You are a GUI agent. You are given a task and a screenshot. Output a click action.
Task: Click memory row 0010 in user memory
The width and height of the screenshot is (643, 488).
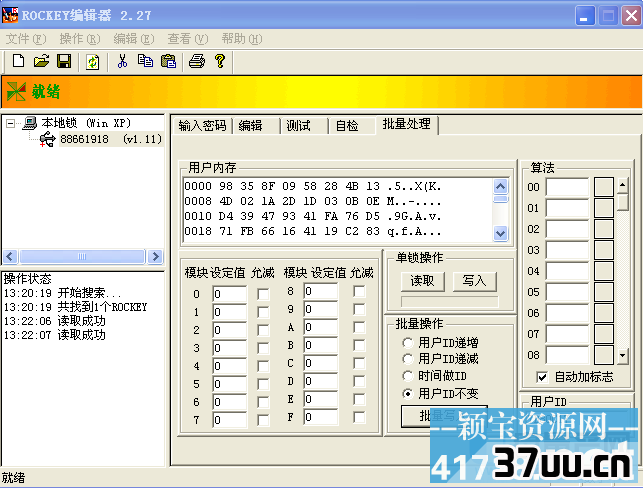point(312,216)
